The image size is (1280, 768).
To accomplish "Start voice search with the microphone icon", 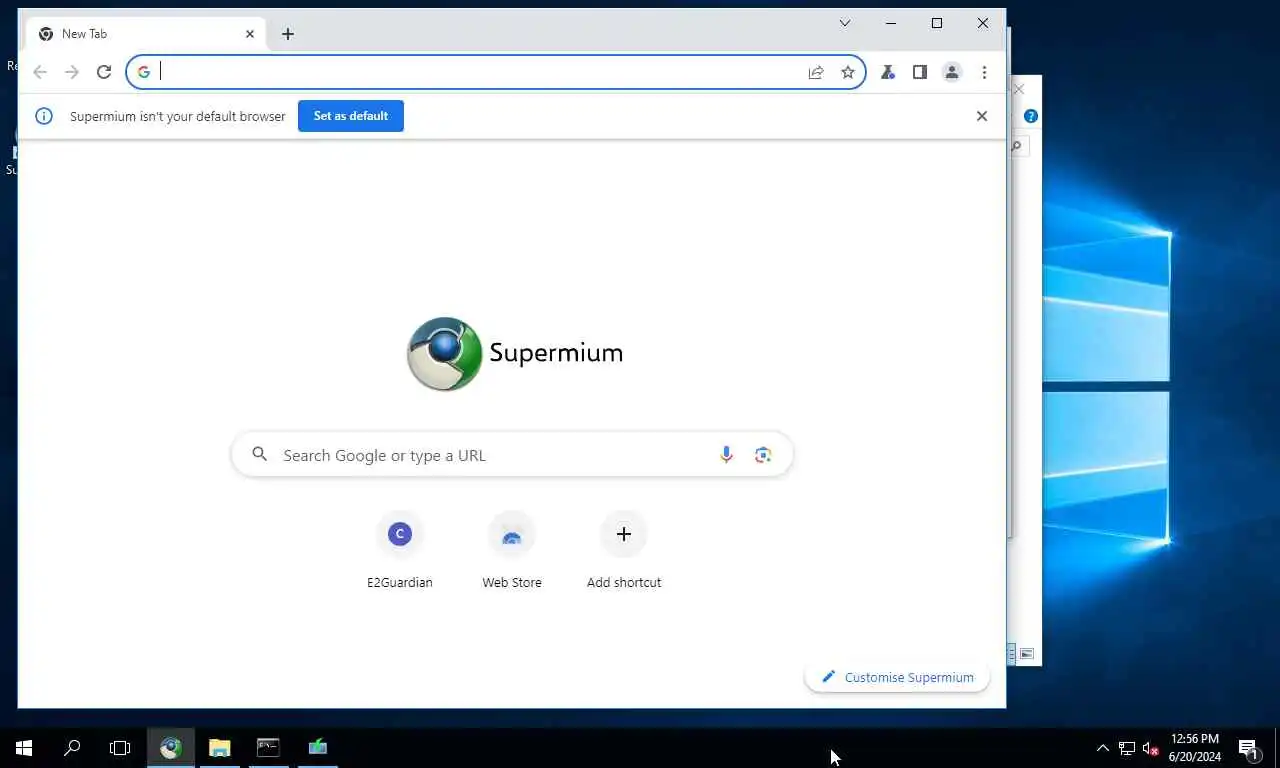I will 727,455.
